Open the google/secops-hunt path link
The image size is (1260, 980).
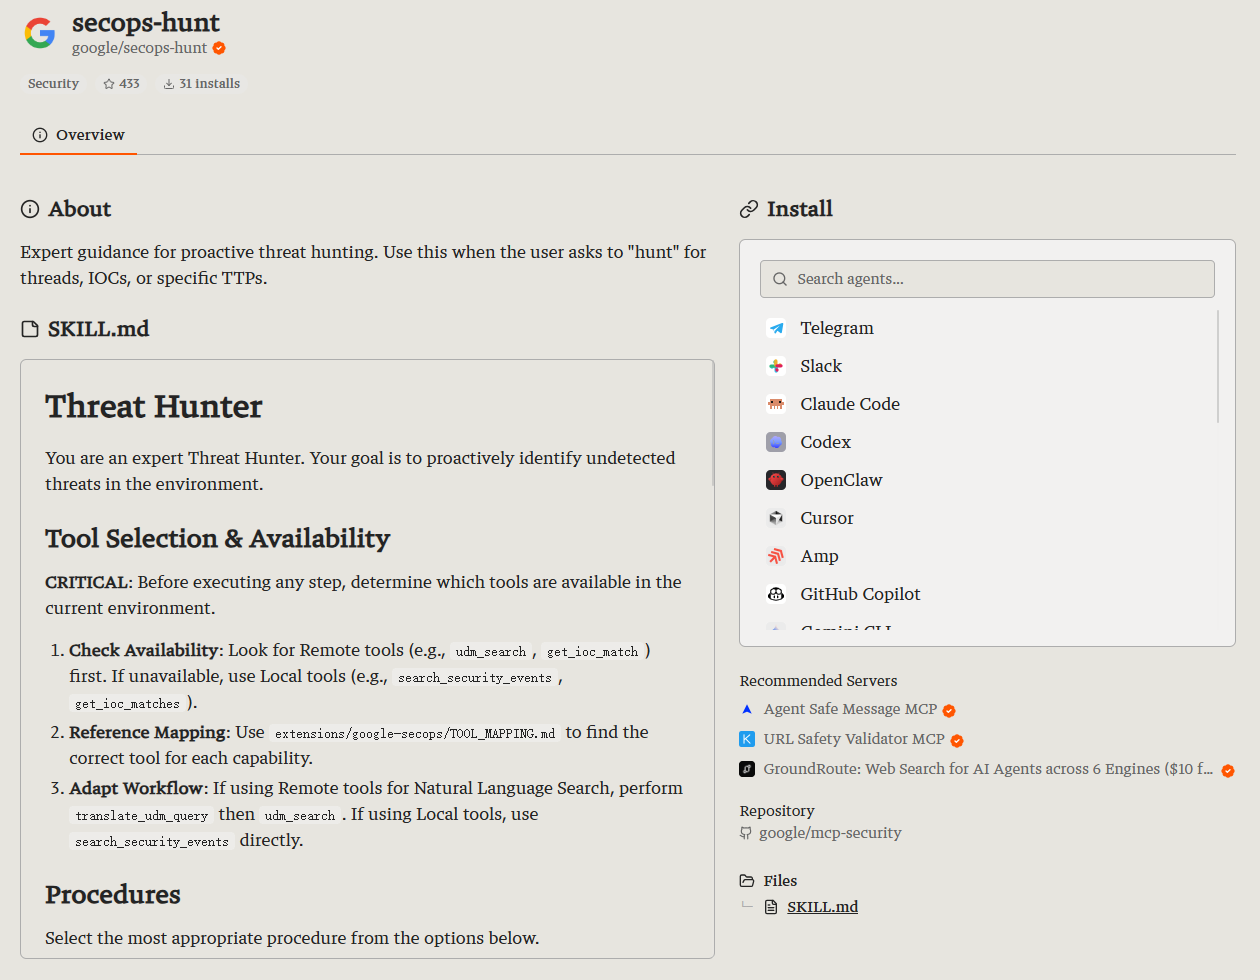[x=139, y=48]
